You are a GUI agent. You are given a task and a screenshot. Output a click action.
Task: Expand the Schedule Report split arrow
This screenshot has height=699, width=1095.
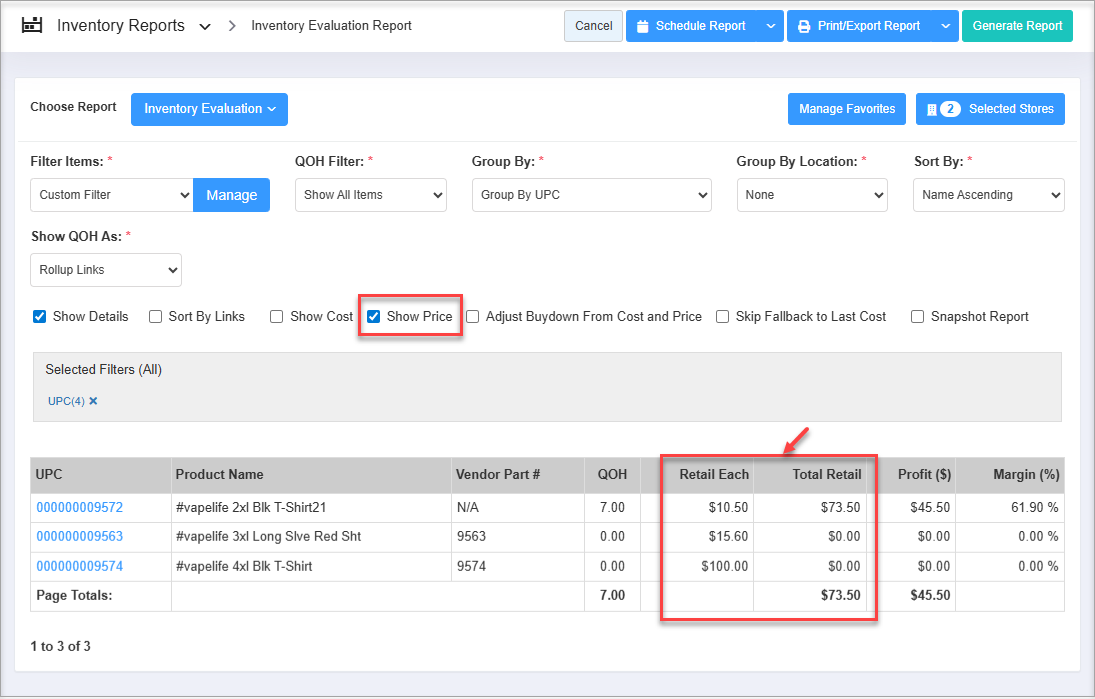click(770, 26)
